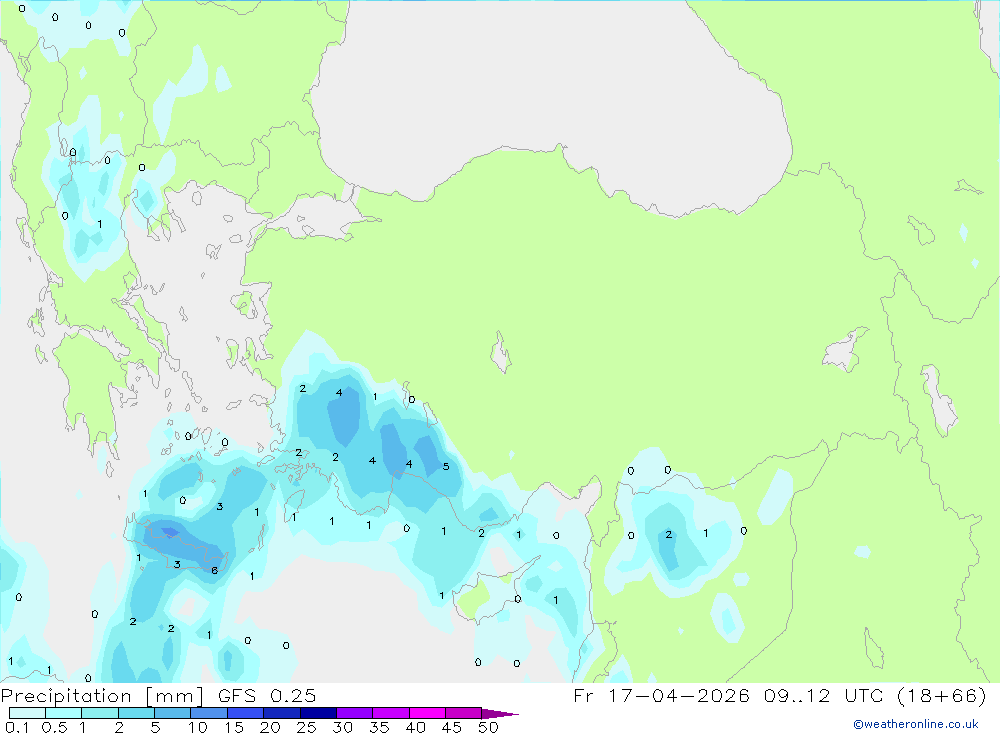Image resolution: width=1000 pixels, height=733 pixels.
Task: Click the lightest cyan 0.1–0.5 mm legend swatch
Action: 27,713
